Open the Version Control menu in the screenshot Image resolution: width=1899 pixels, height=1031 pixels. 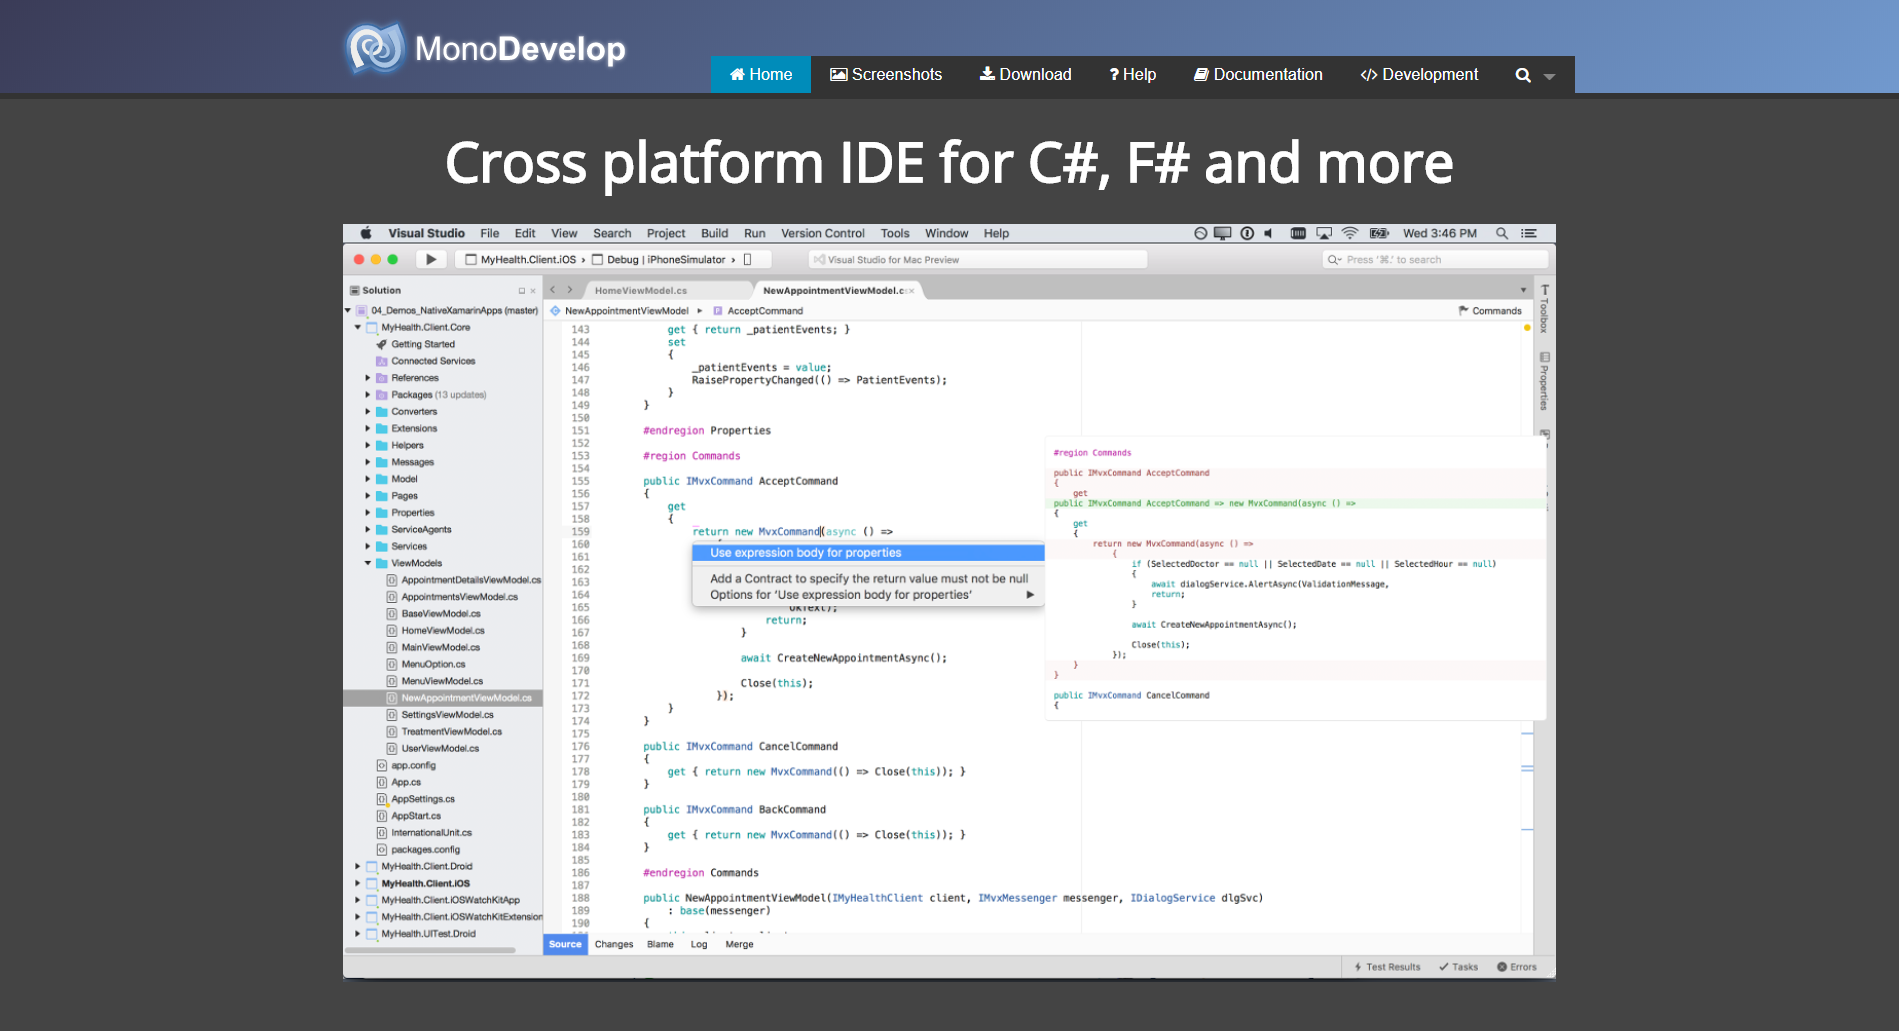(x=823, y=233)
